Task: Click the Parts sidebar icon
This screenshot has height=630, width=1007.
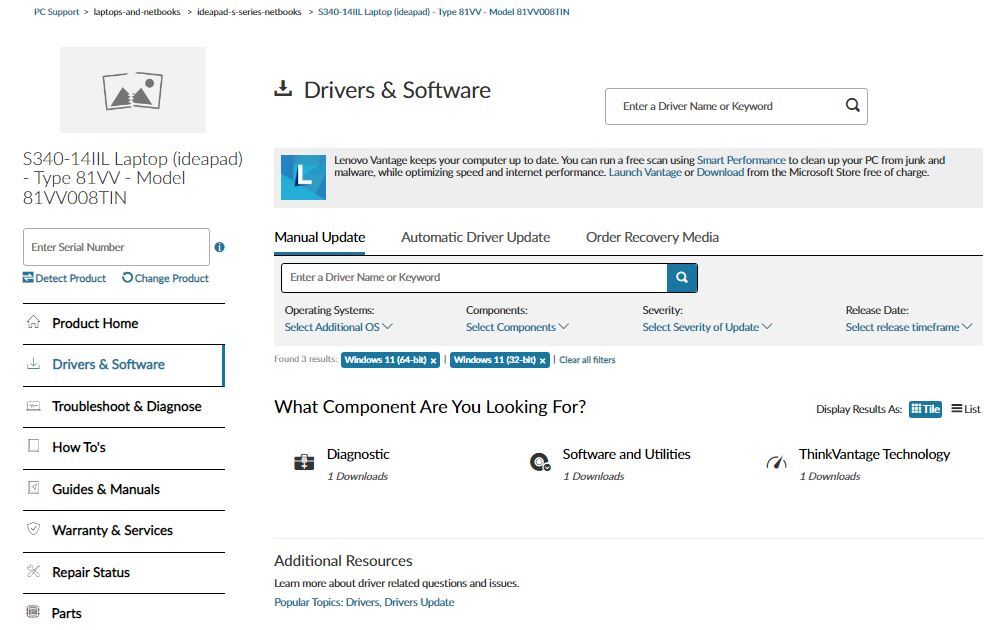Action: pos(33,611)
